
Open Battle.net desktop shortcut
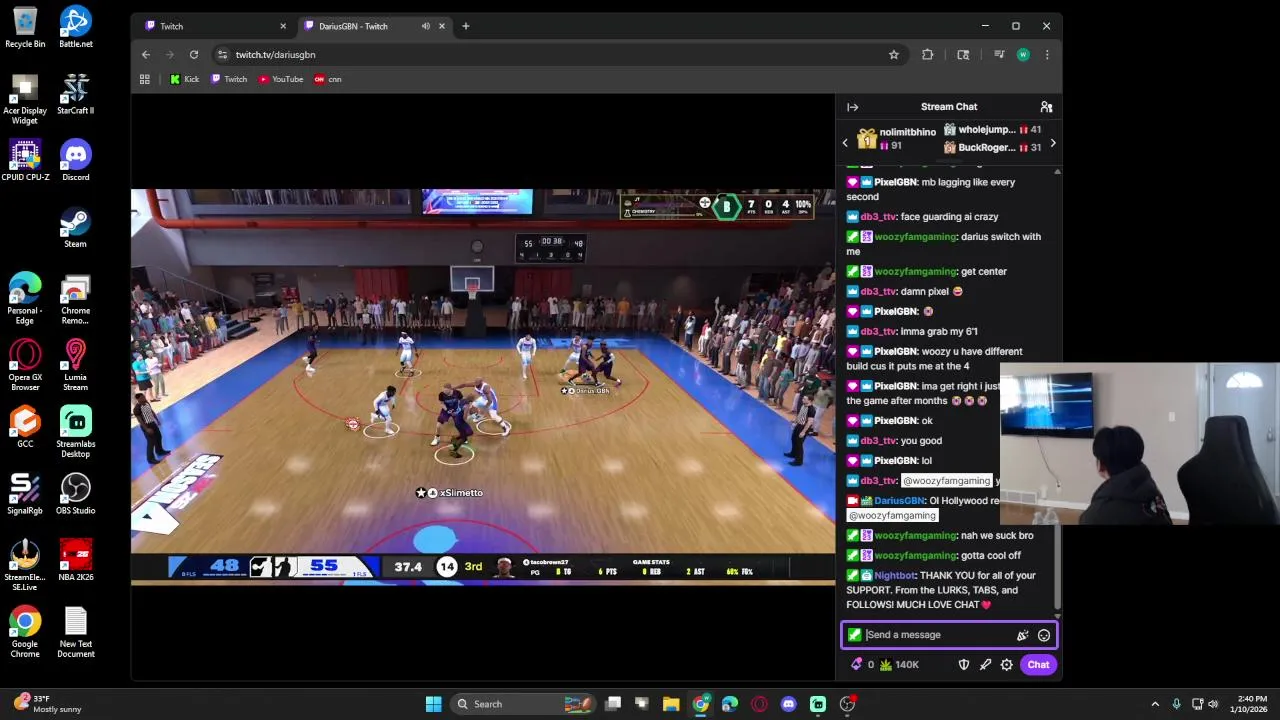tap(76, 27)
